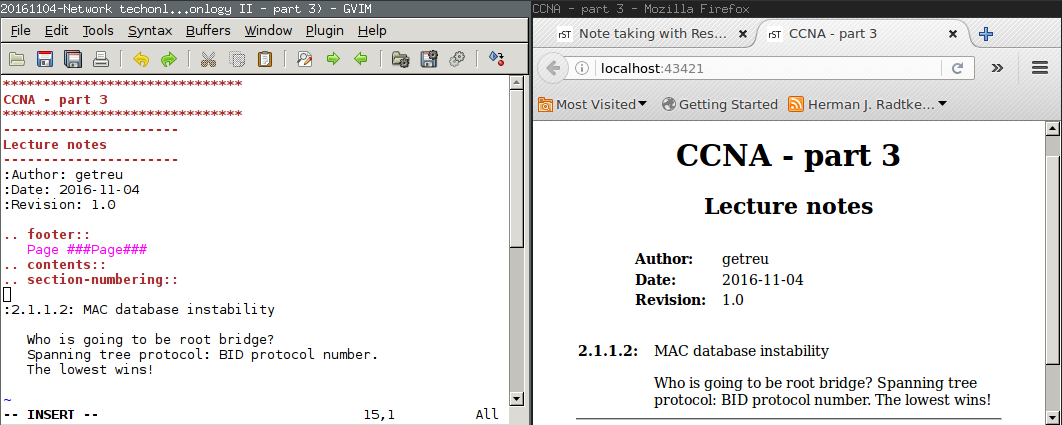The image size is (1062, 425).
Task: Save the current file via floppy icon
Action: (x=45, y=59)
